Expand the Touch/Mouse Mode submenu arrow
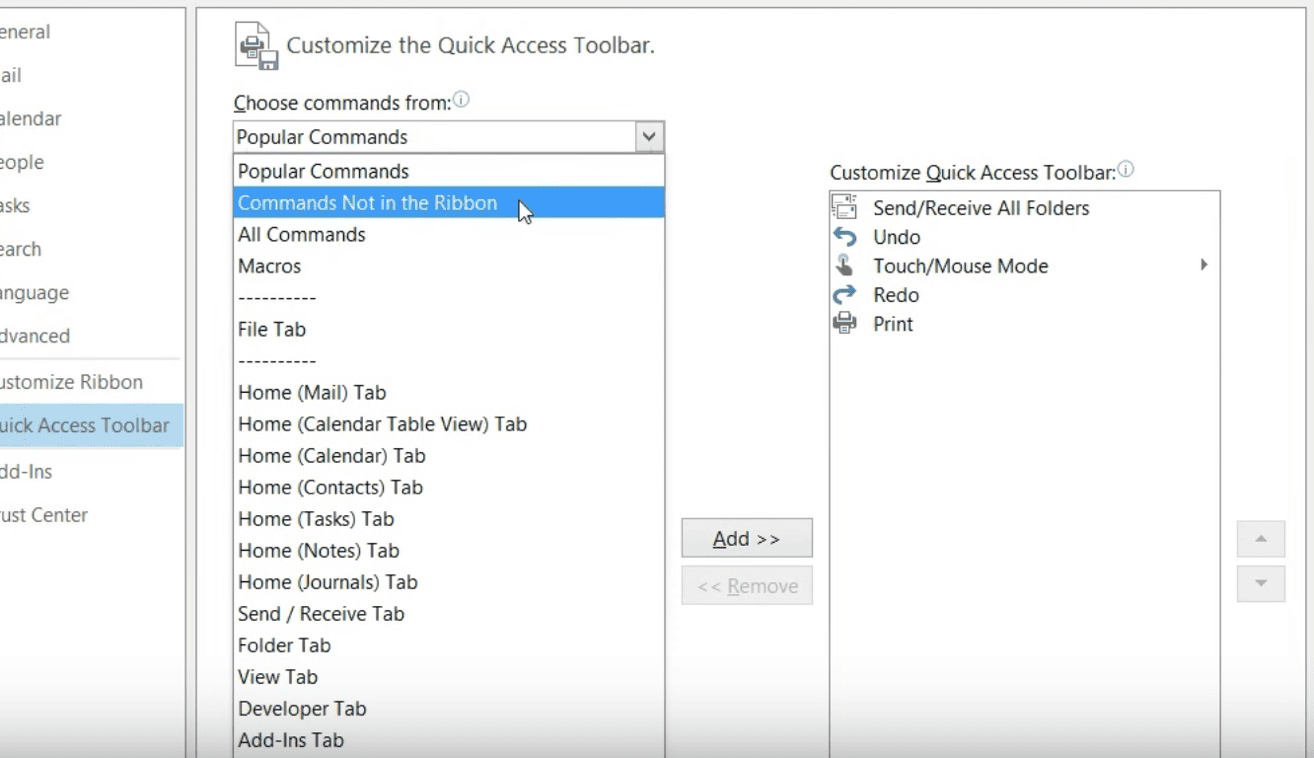This screenshot has width=1314, height=758. point(1204,265)
